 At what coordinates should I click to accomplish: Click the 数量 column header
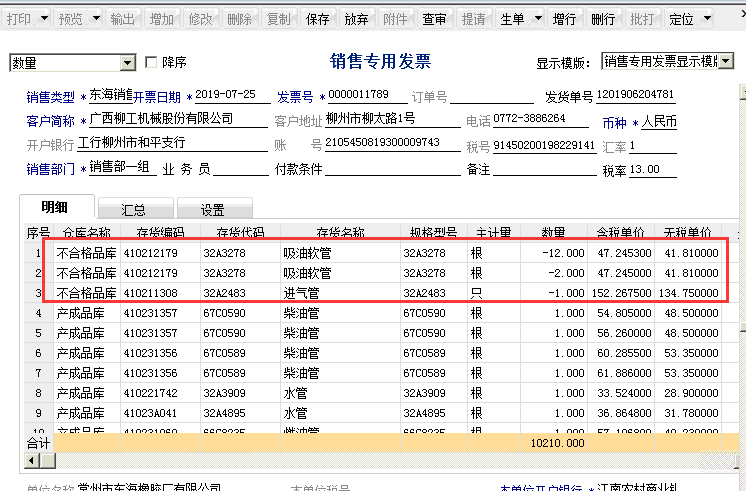tap(554, 232)
